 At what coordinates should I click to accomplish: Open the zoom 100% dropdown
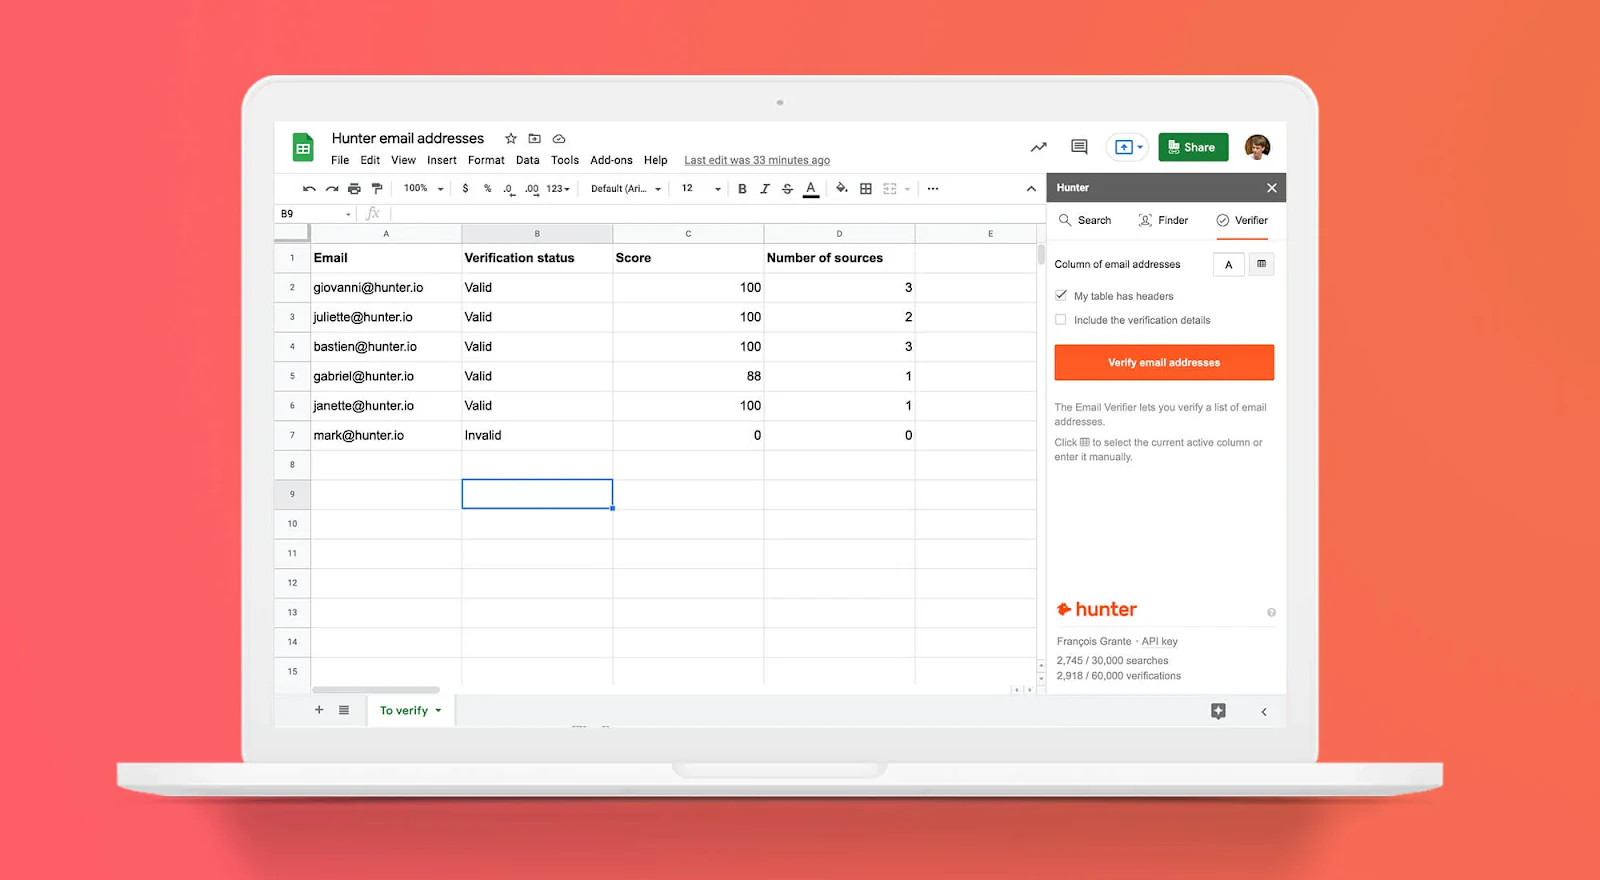423,188
